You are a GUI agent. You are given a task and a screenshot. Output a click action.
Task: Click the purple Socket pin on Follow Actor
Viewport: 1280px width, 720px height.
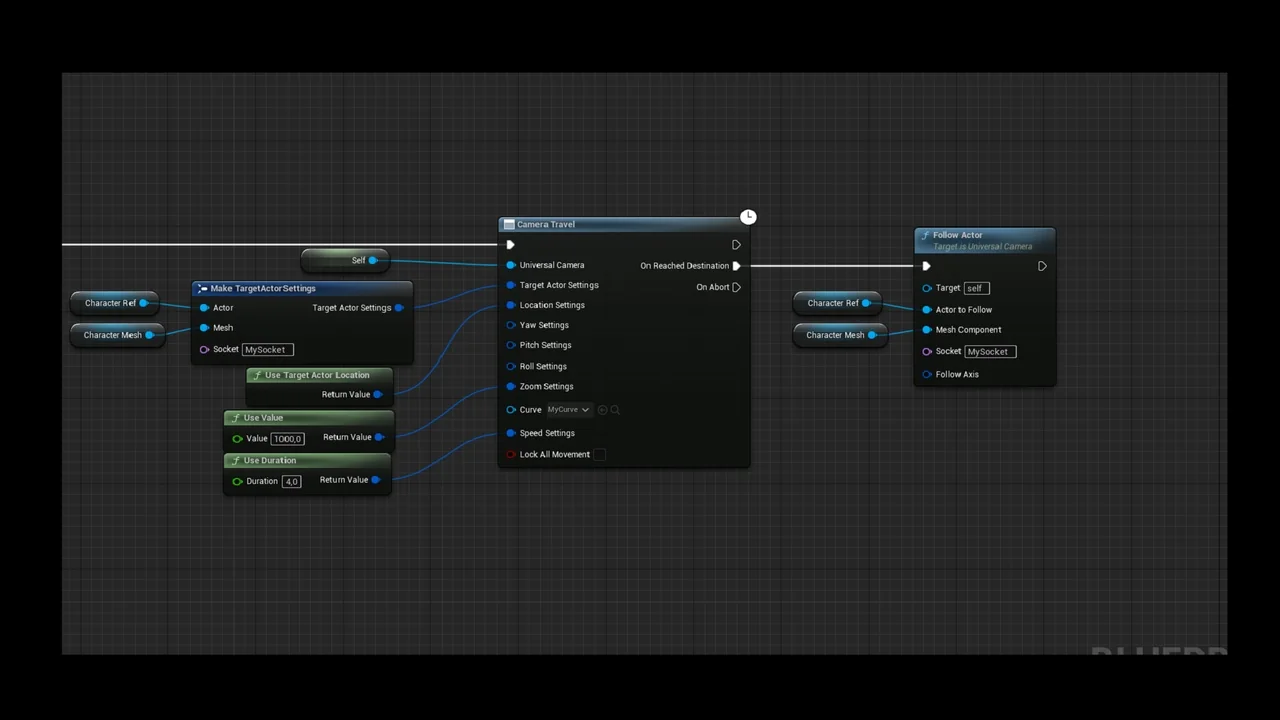[x=927, y=351]
